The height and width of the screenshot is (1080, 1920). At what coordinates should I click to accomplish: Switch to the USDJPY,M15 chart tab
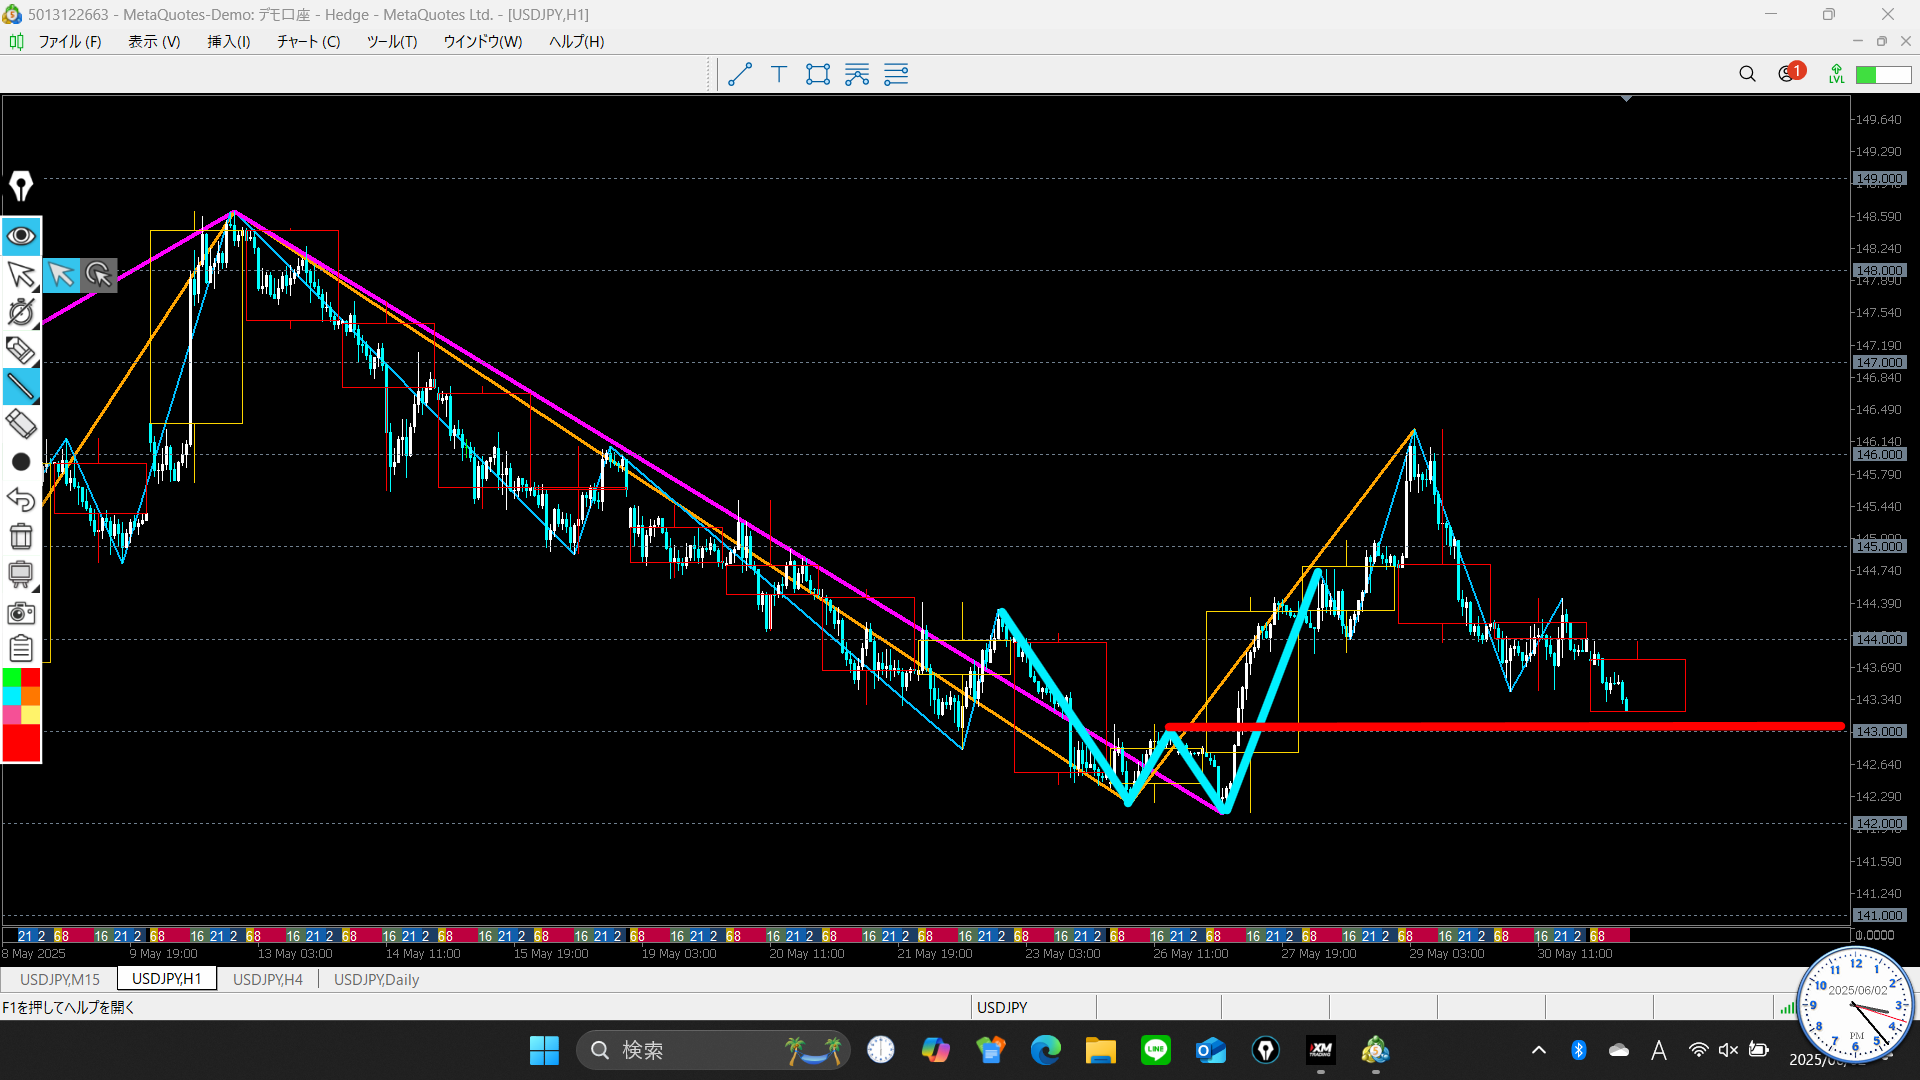[x=60, y=979]
